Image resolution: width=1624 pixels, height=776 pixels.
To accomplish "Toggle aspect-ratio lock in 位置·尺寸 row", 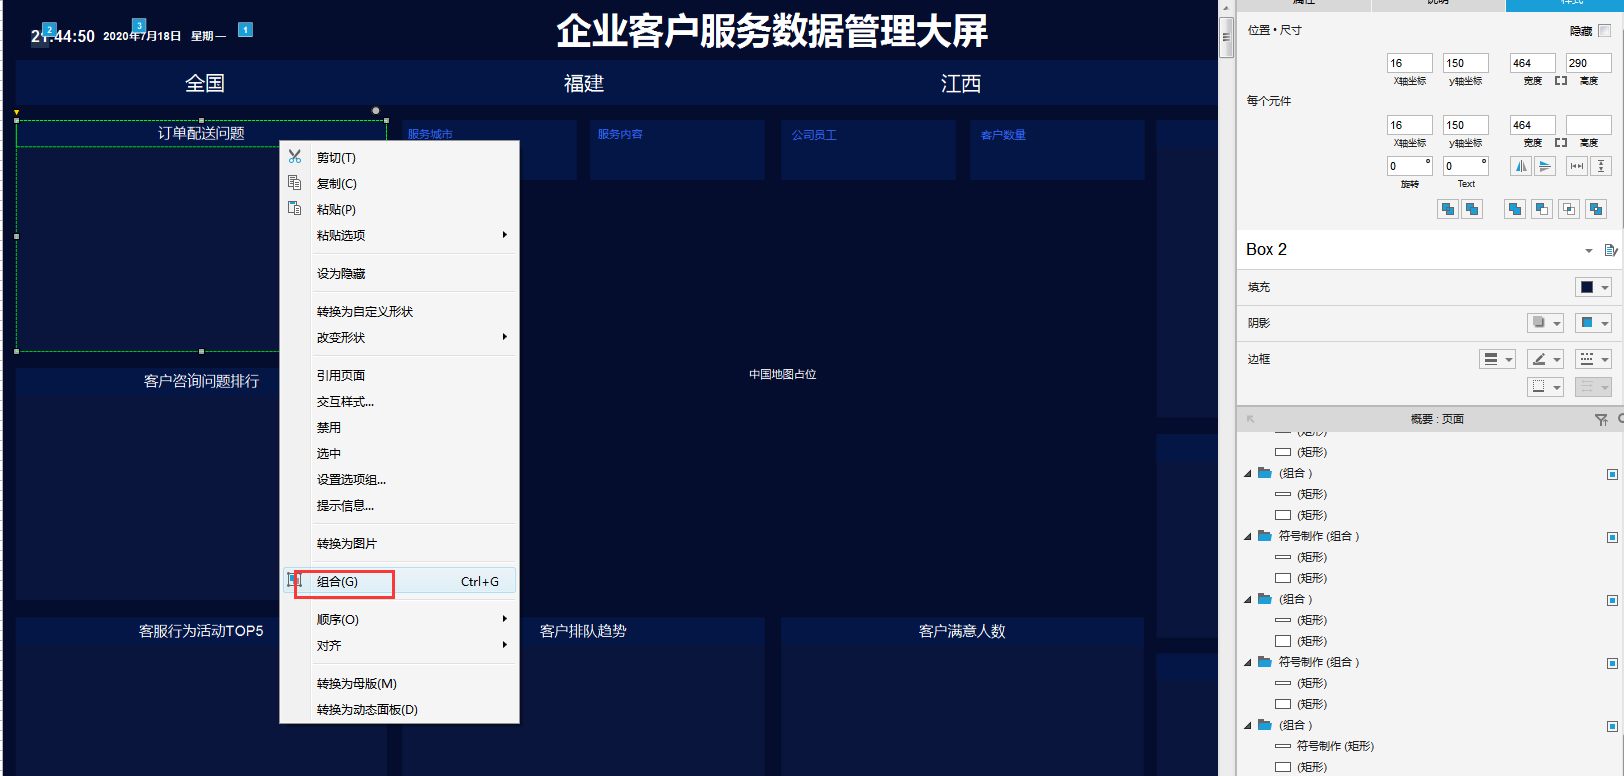I will click(x=1561, y=80).
